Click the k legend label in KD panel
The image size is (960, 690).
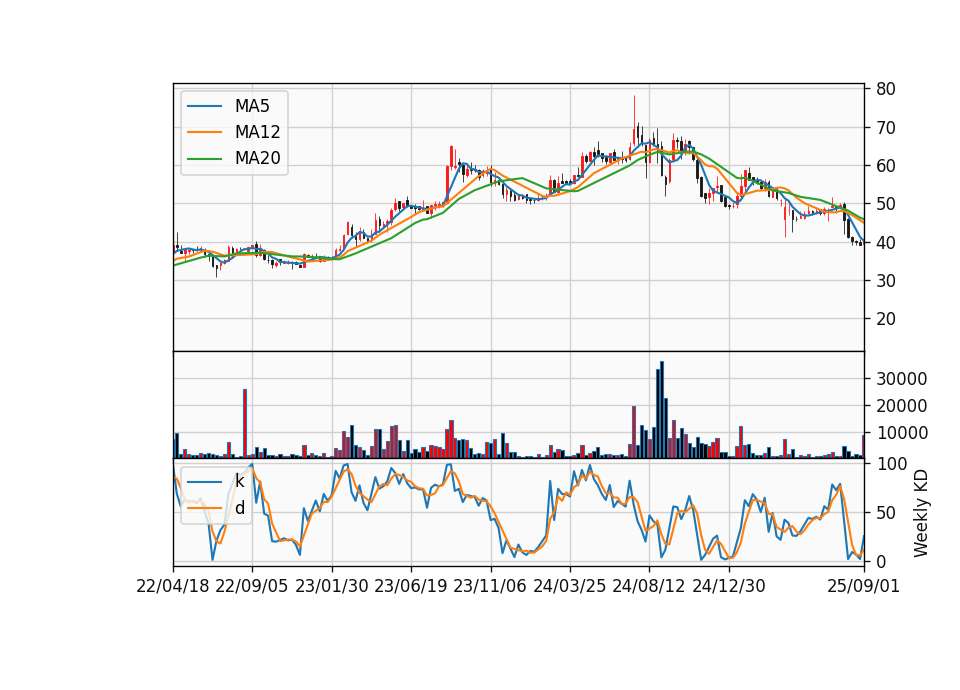click(239, 481)
